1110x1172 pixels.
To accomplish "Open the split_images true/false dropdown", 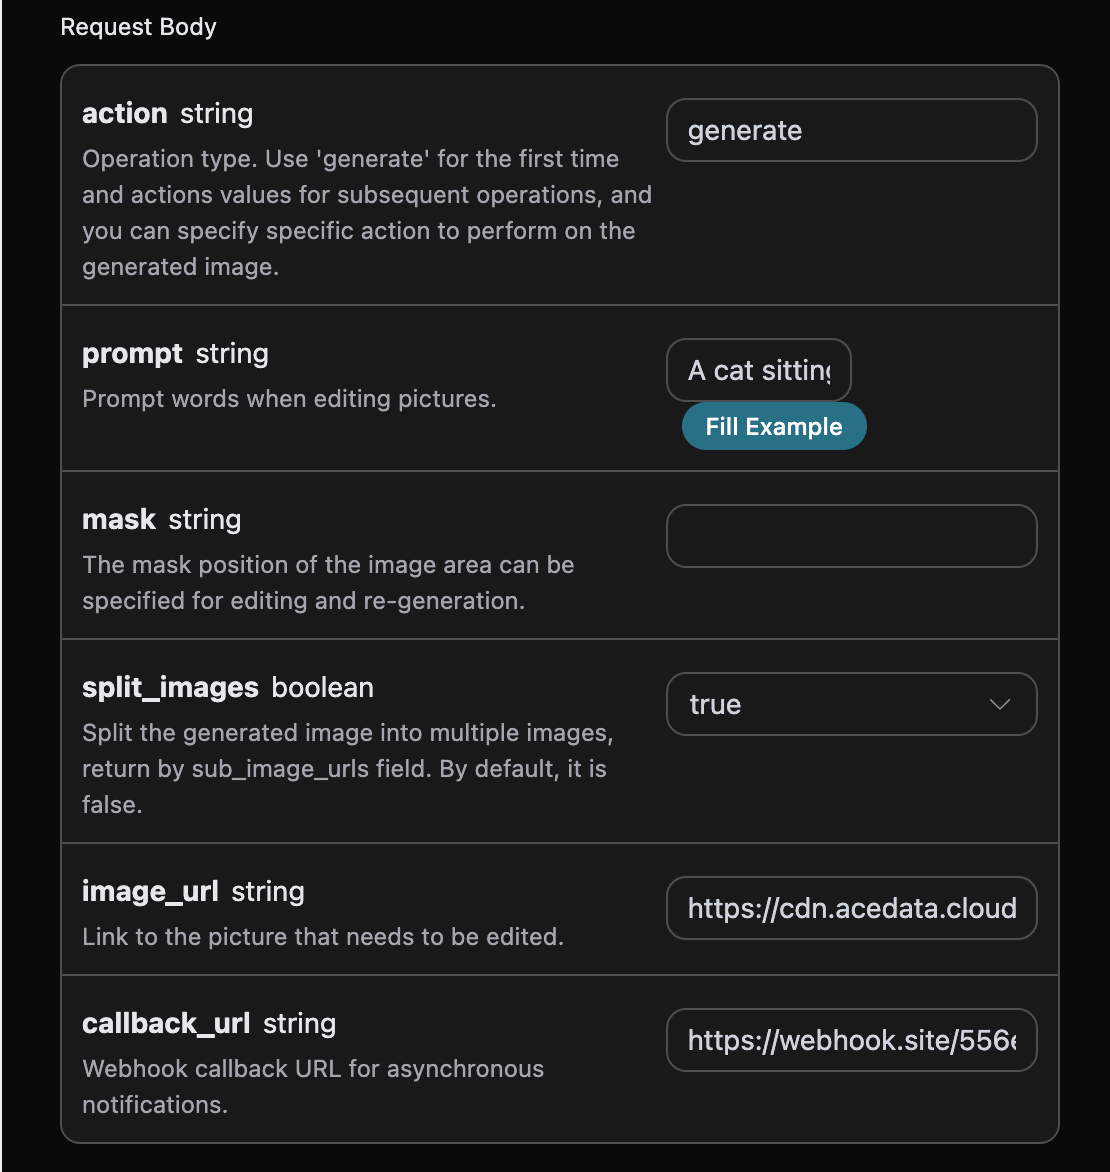I will 851,704.
